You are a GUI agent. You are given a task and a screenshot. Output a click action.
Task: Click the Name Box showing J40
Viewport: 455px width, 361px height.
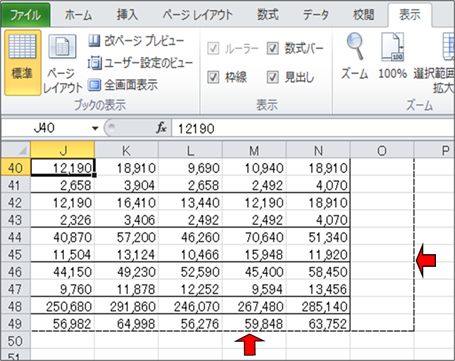[x=44, y=128]
